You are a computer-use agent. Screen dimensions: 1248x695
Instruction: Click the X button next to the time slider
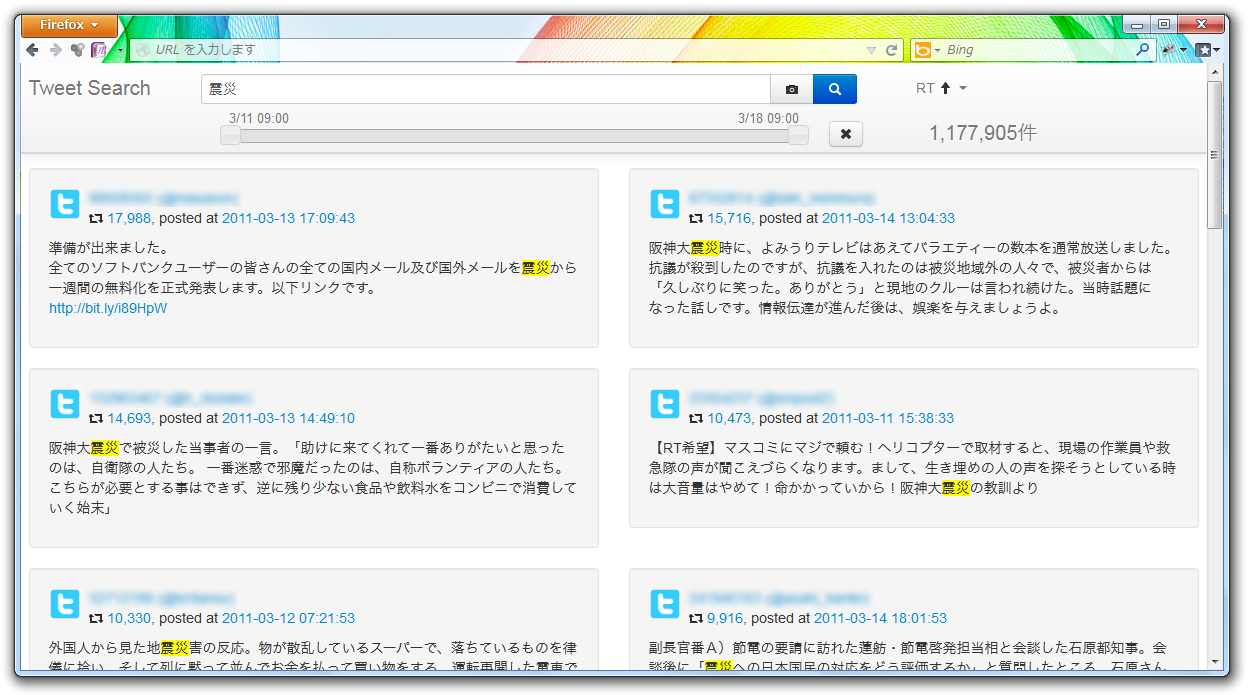(846, 134)
